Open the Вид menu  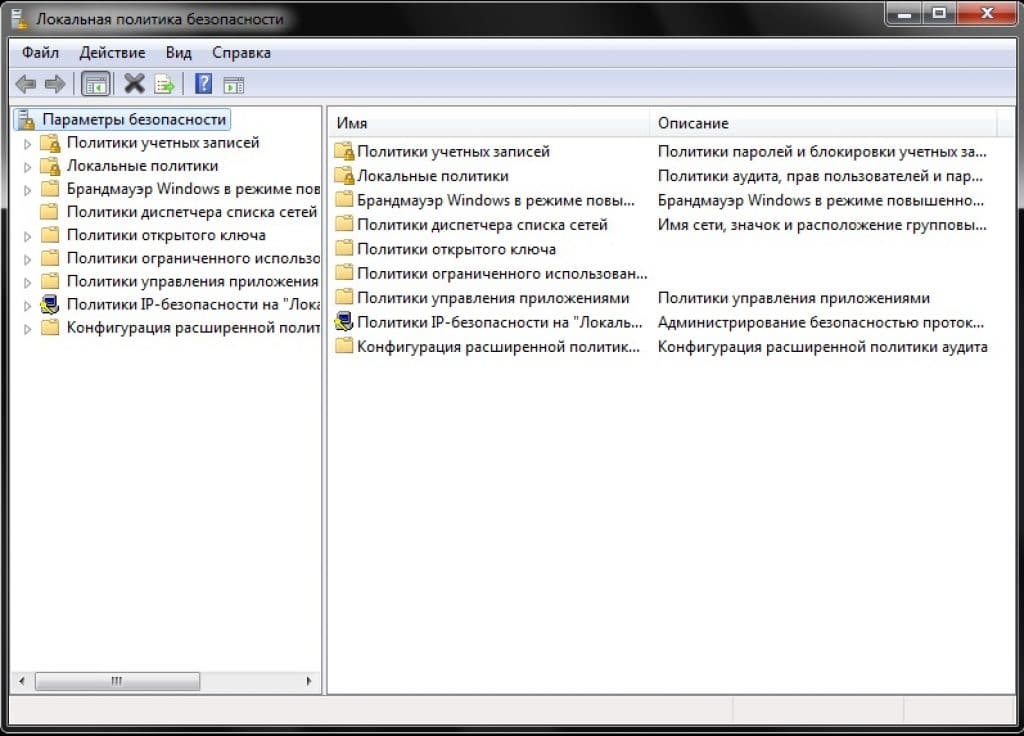[x=178, y=53]
